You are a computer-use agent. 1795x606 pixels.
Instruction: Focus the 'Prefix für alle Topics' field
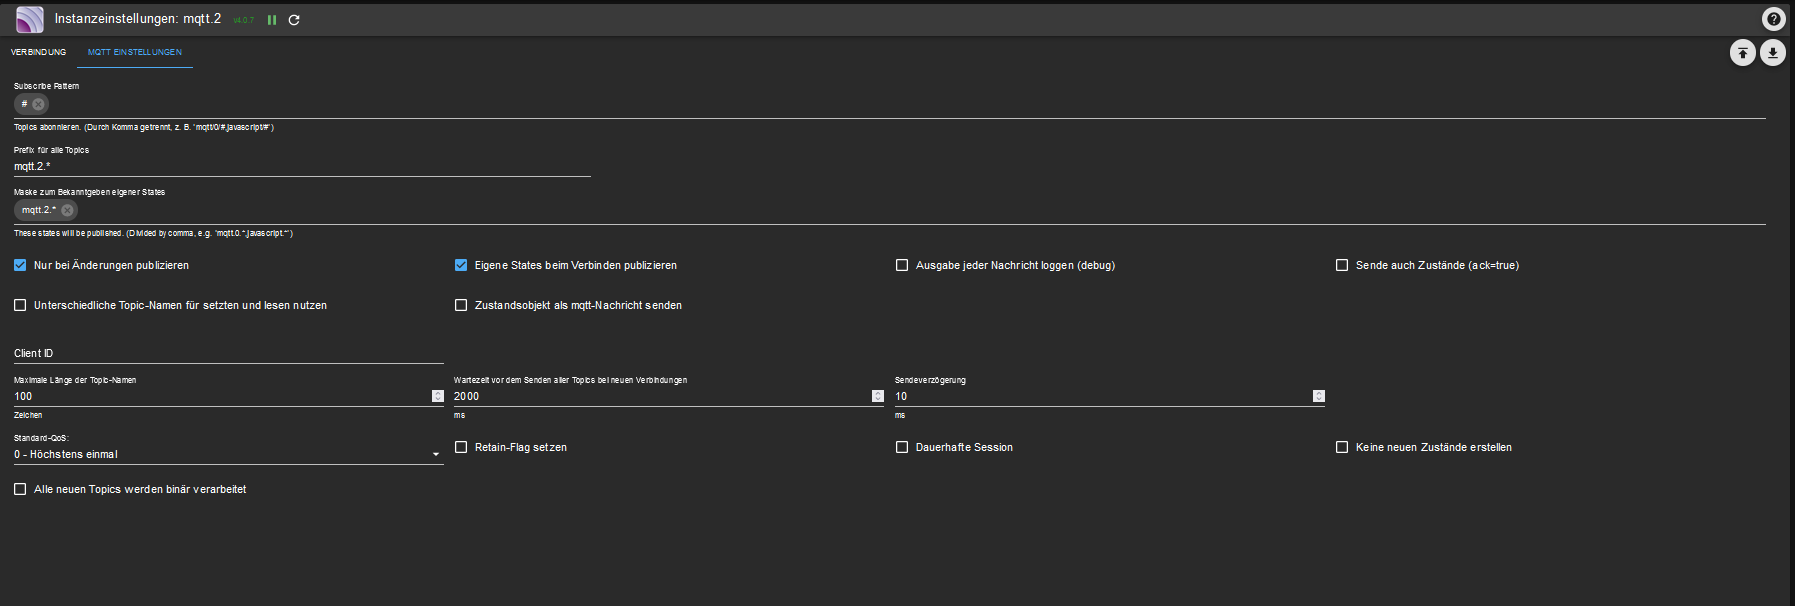click(302, 166)
